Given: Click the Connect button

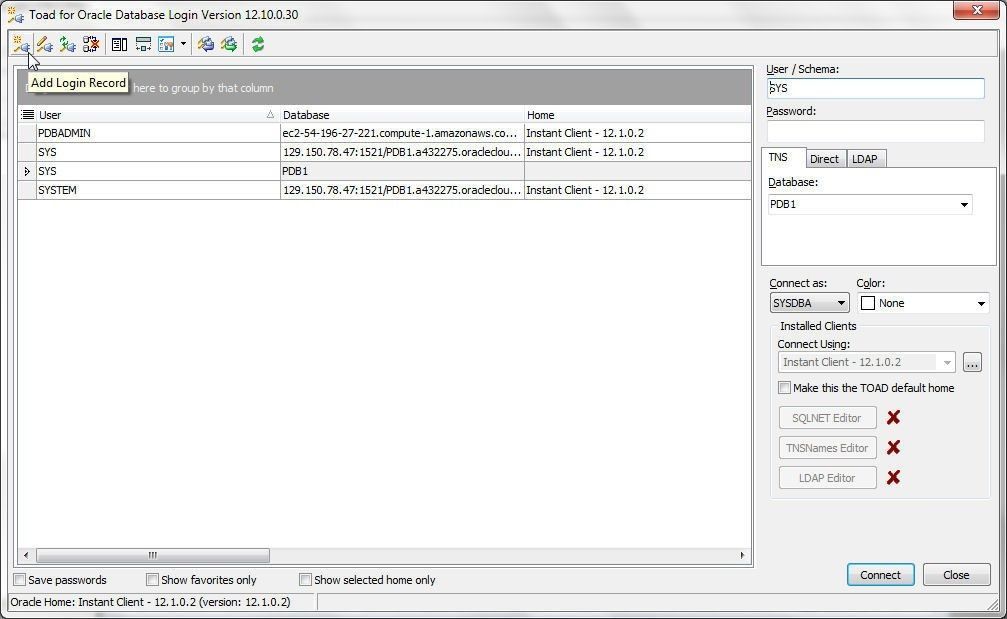Looking at the screenshot, I should pos(880,575).
